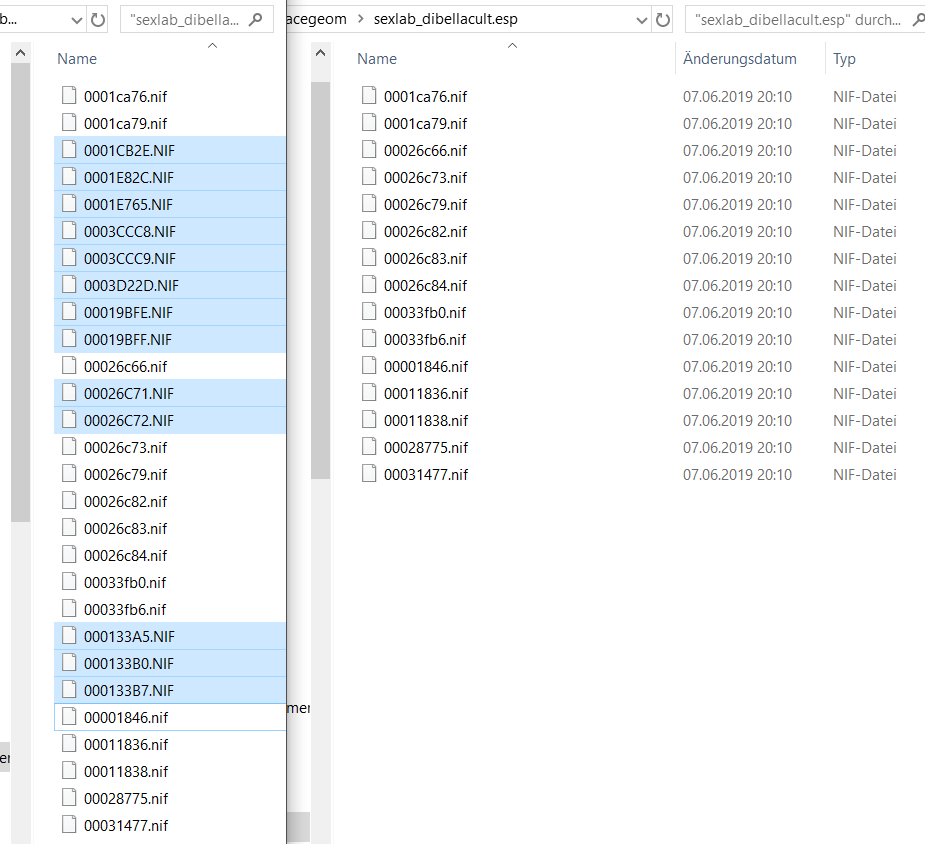This screenshot has height=844, width=925.
Task: Select 0001ca76.nif in left window
Action: point(170,97)
